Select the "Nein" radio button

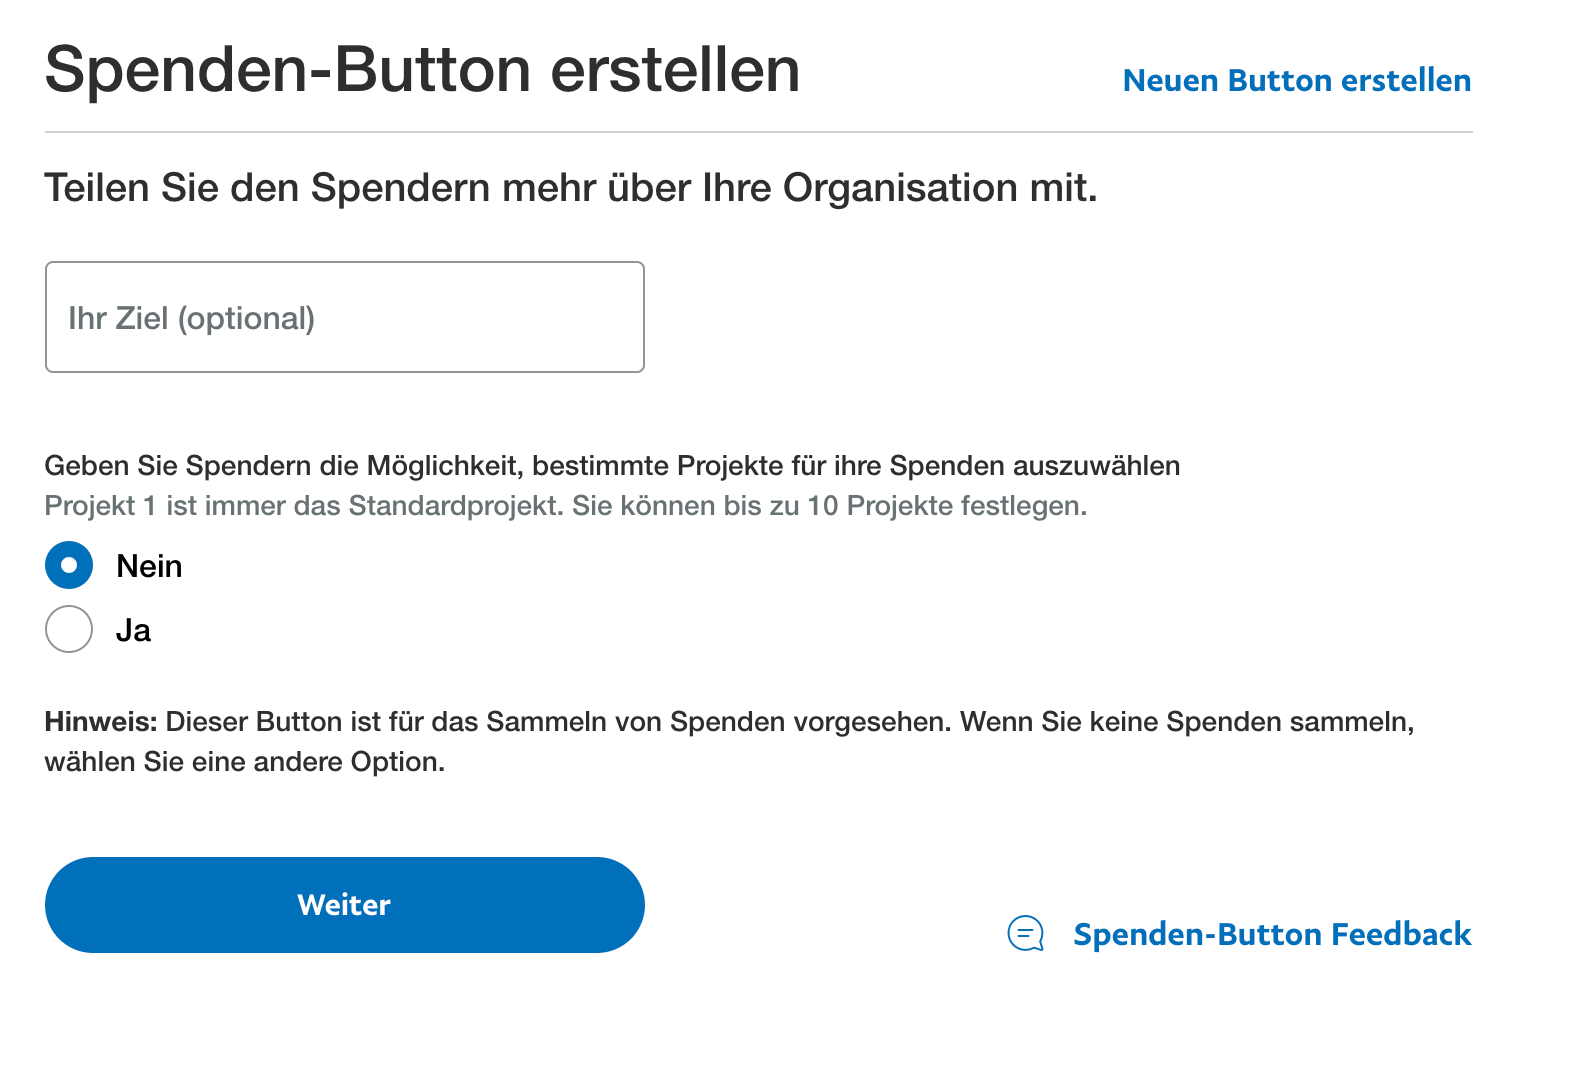tap(69, 566)
